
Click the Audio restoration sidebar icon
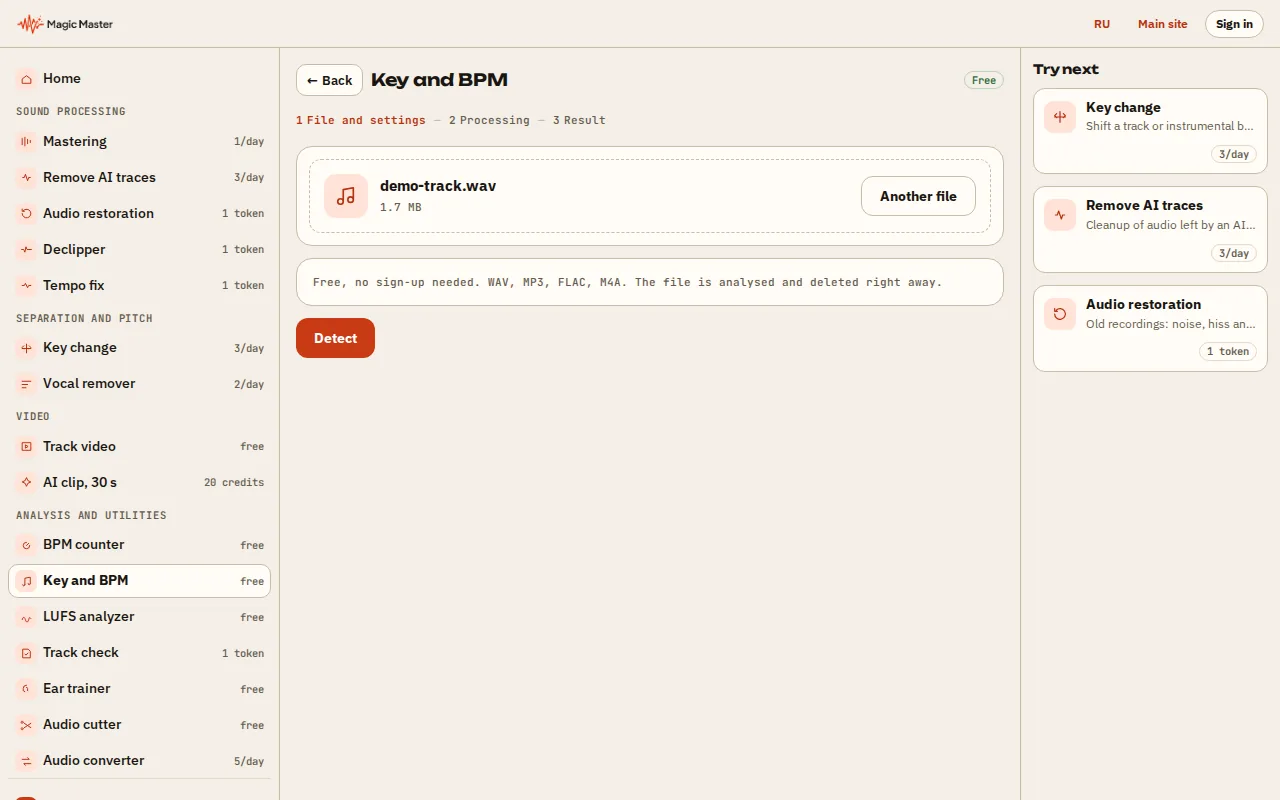pos(26,214)
